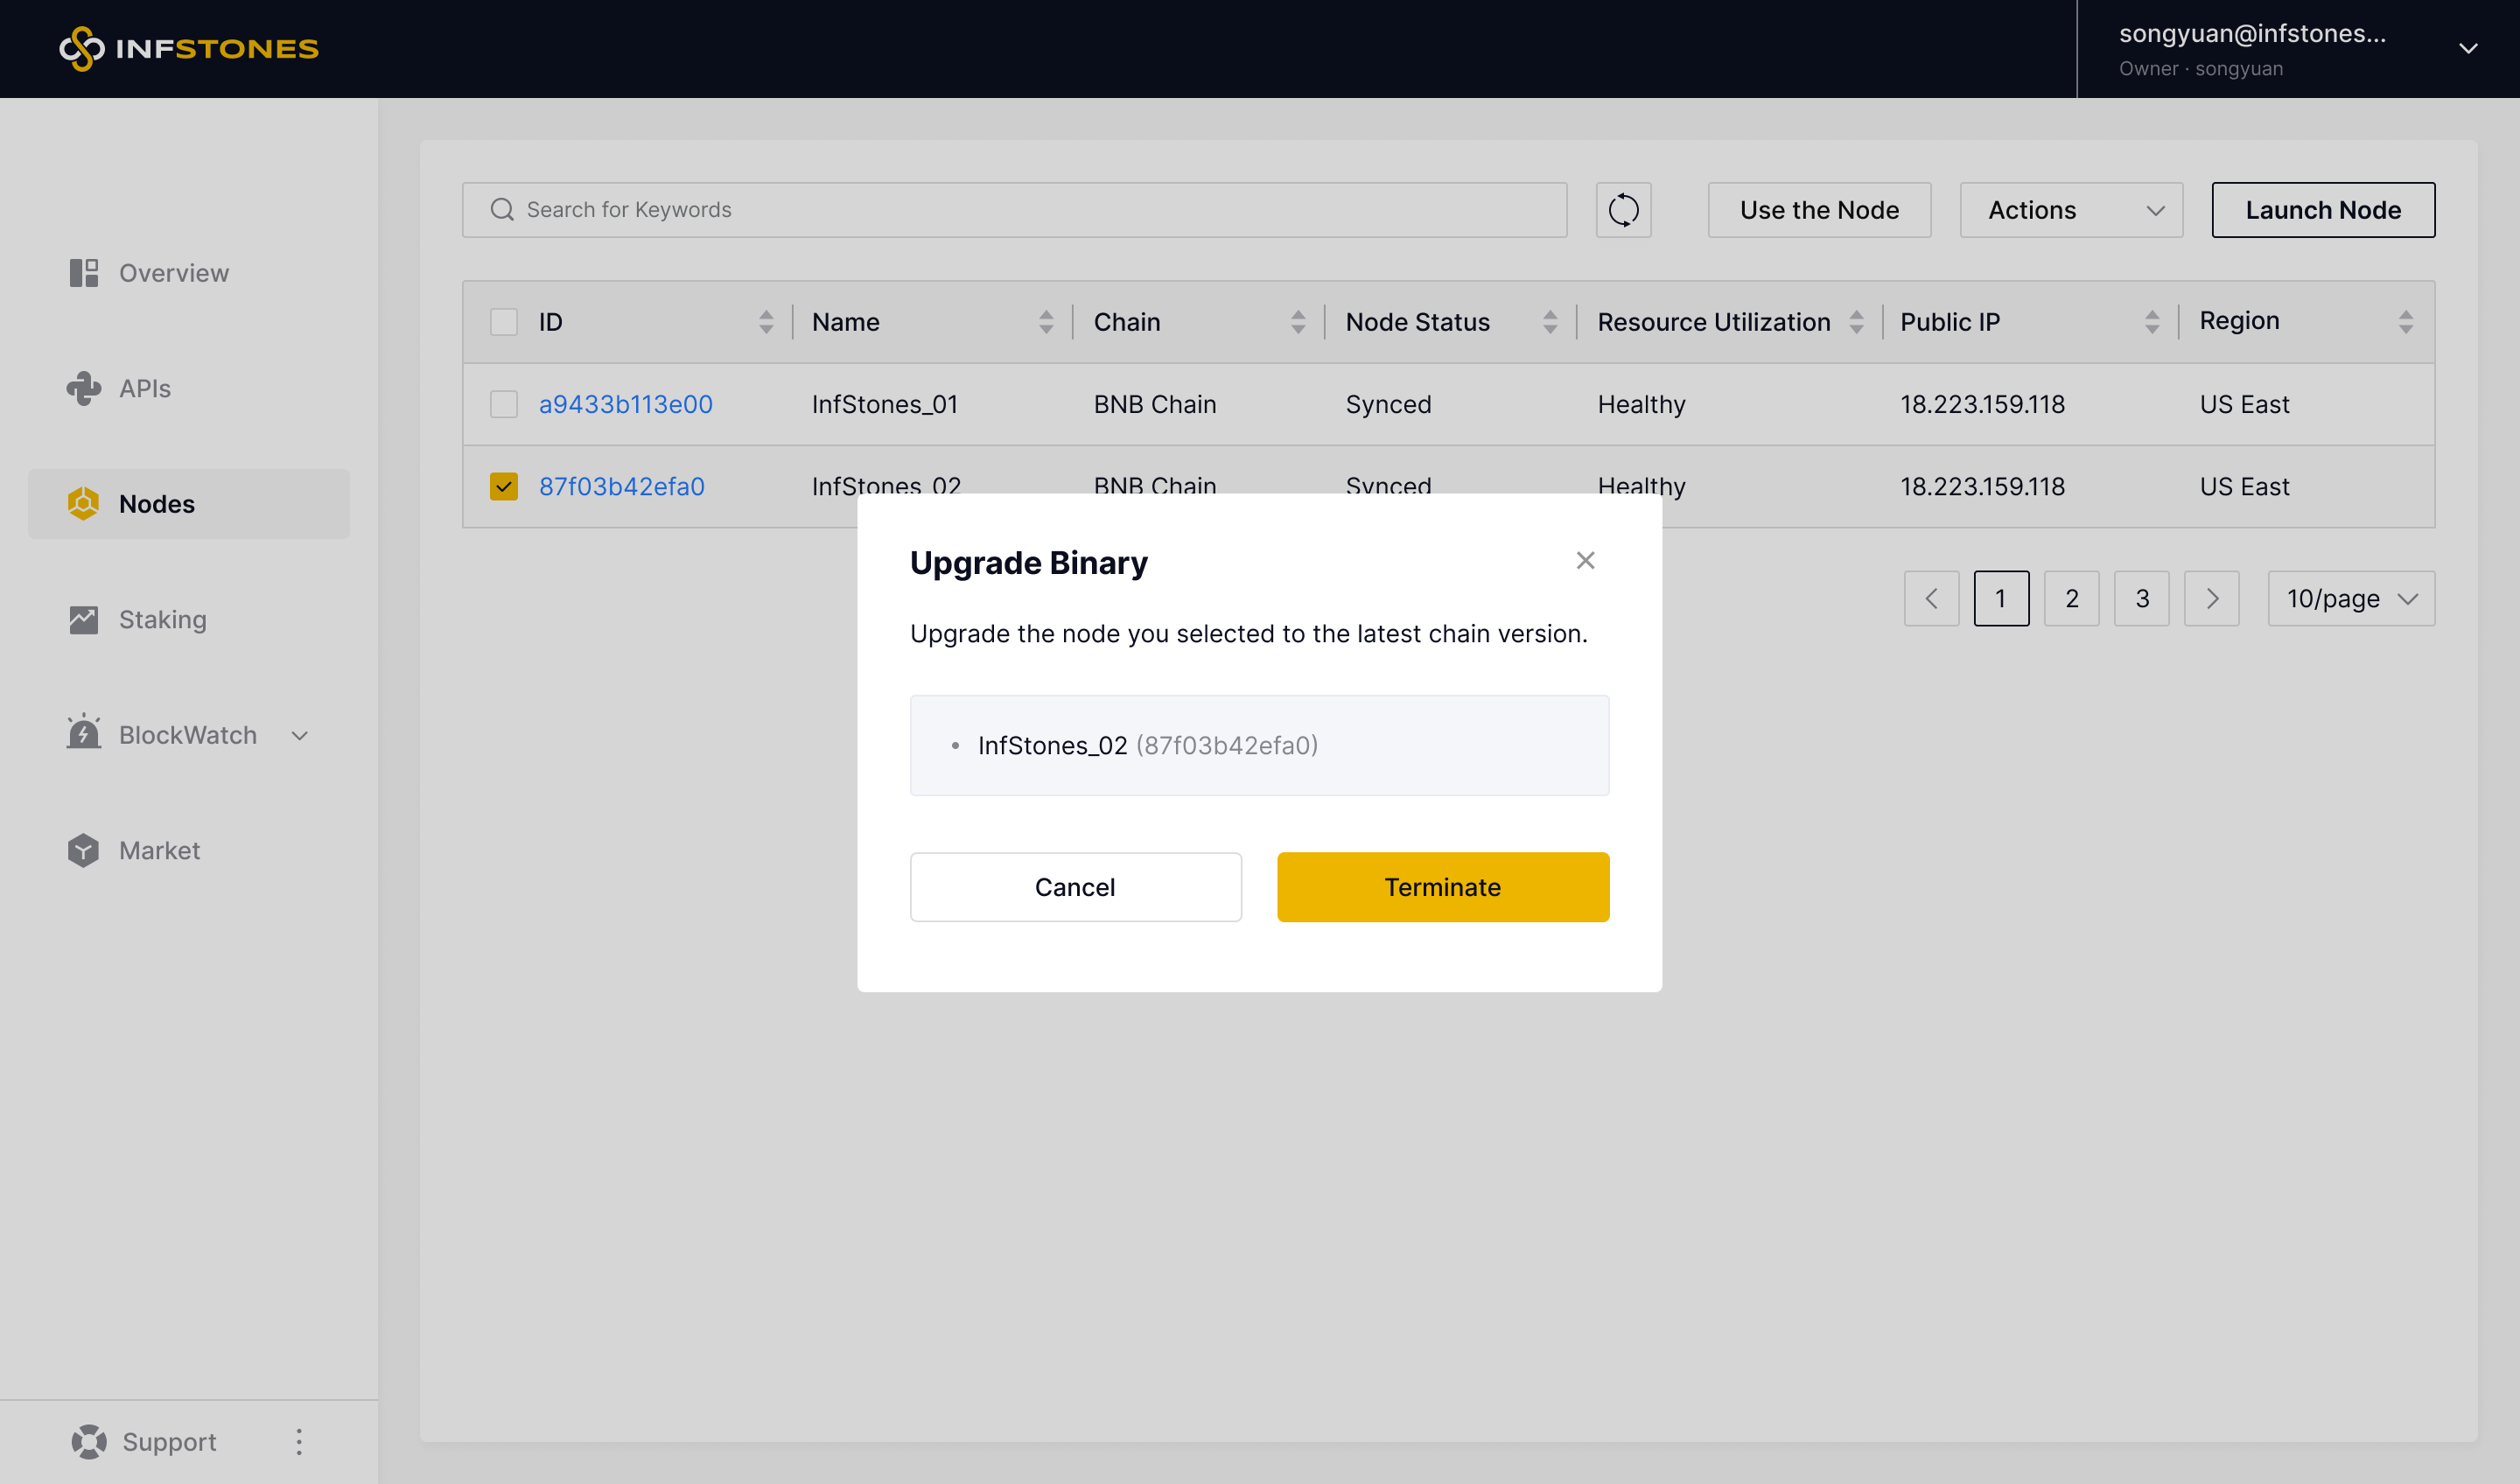
Task: Click the Public IP column sort icon
Action: coord(2152,322)
